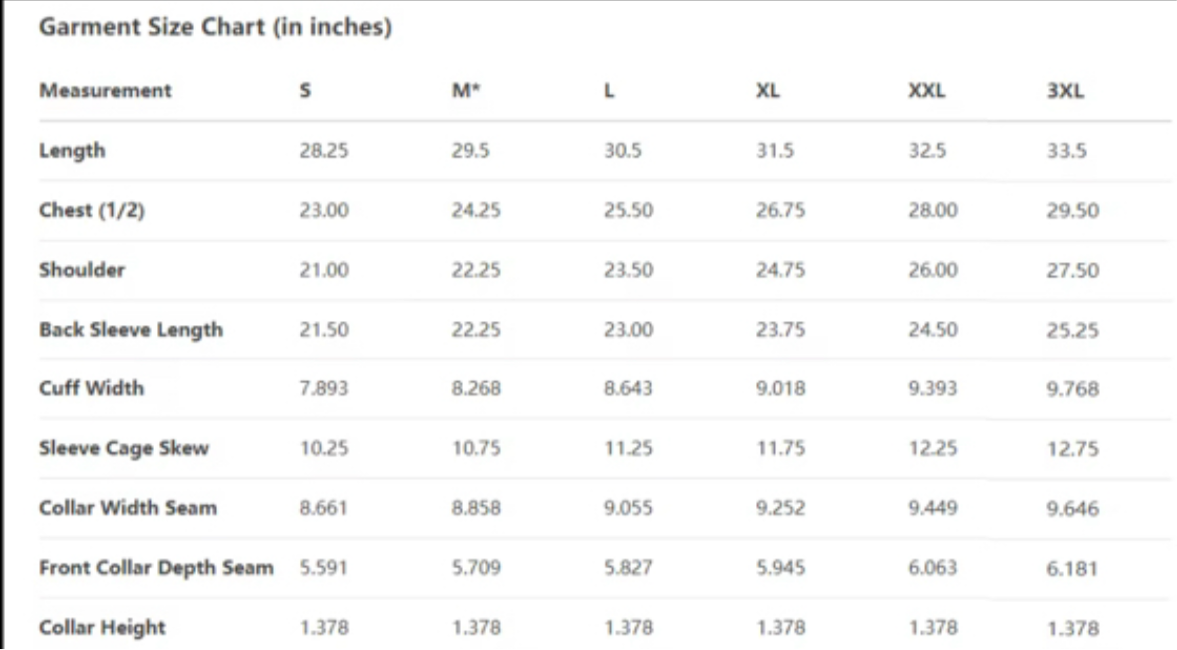
Task: Click the Front Collar Depth Seam label
Action: click(x=156, y=568)
